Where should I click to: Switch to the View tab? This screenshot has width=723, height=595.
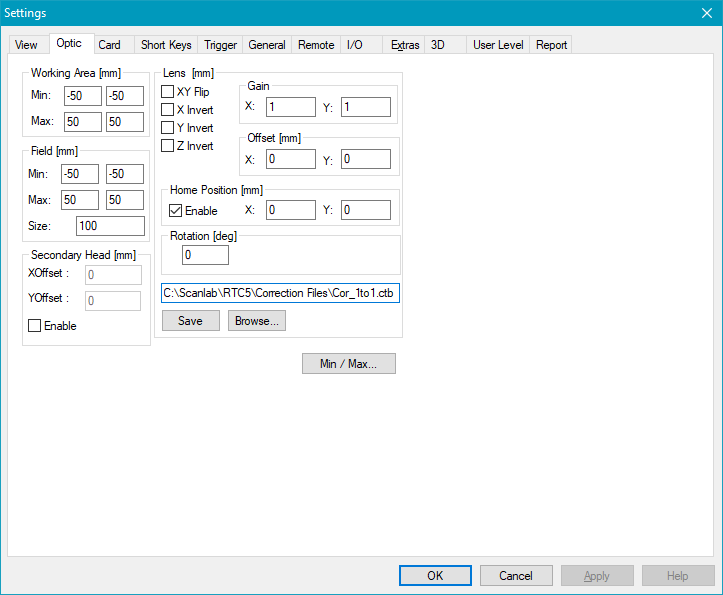[26, 45]
